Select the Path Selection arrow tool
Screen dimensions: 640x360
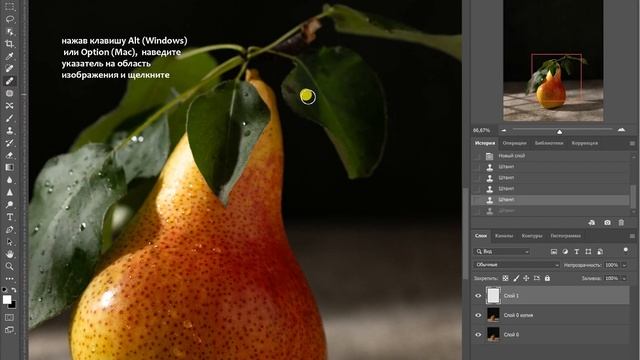pyautogui.click(x=9, y=242)
